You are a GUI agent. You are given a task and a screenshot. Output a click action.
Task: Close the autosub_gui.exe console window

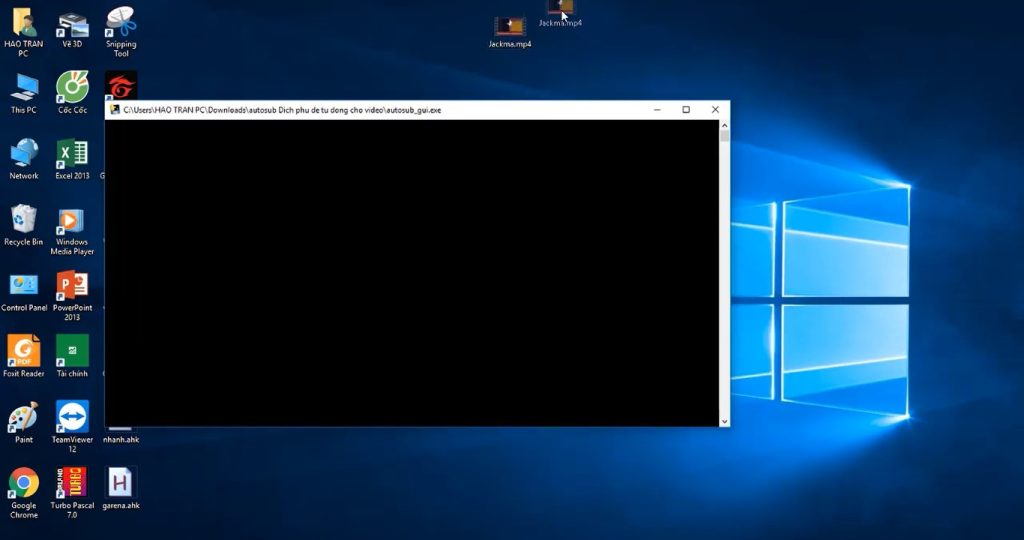[715, 110]
